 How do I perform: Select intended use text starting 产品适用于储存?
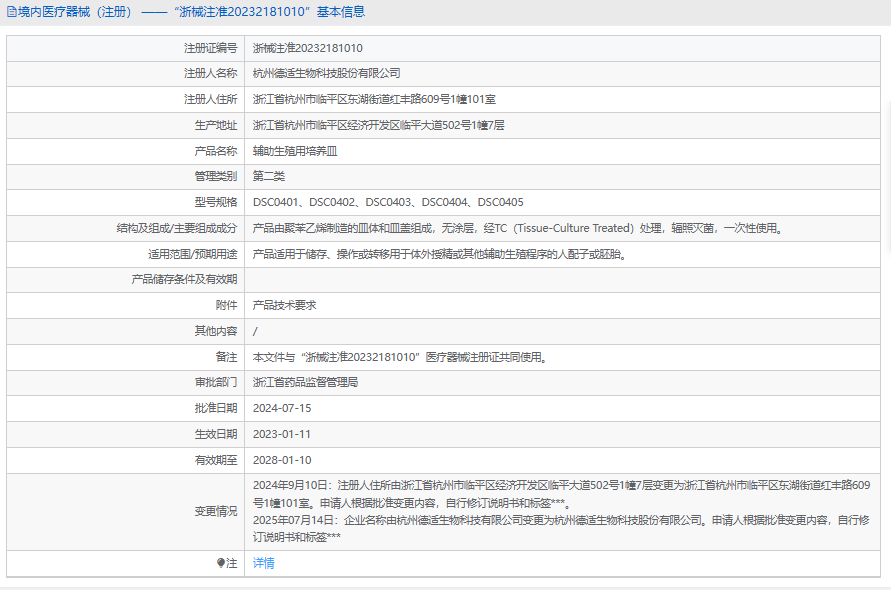(440, 254)
